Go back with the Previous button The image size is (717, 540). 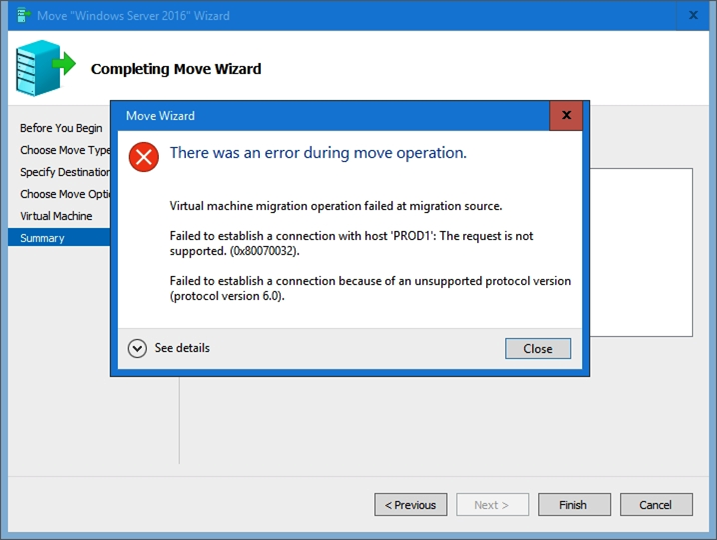(411, 505)
